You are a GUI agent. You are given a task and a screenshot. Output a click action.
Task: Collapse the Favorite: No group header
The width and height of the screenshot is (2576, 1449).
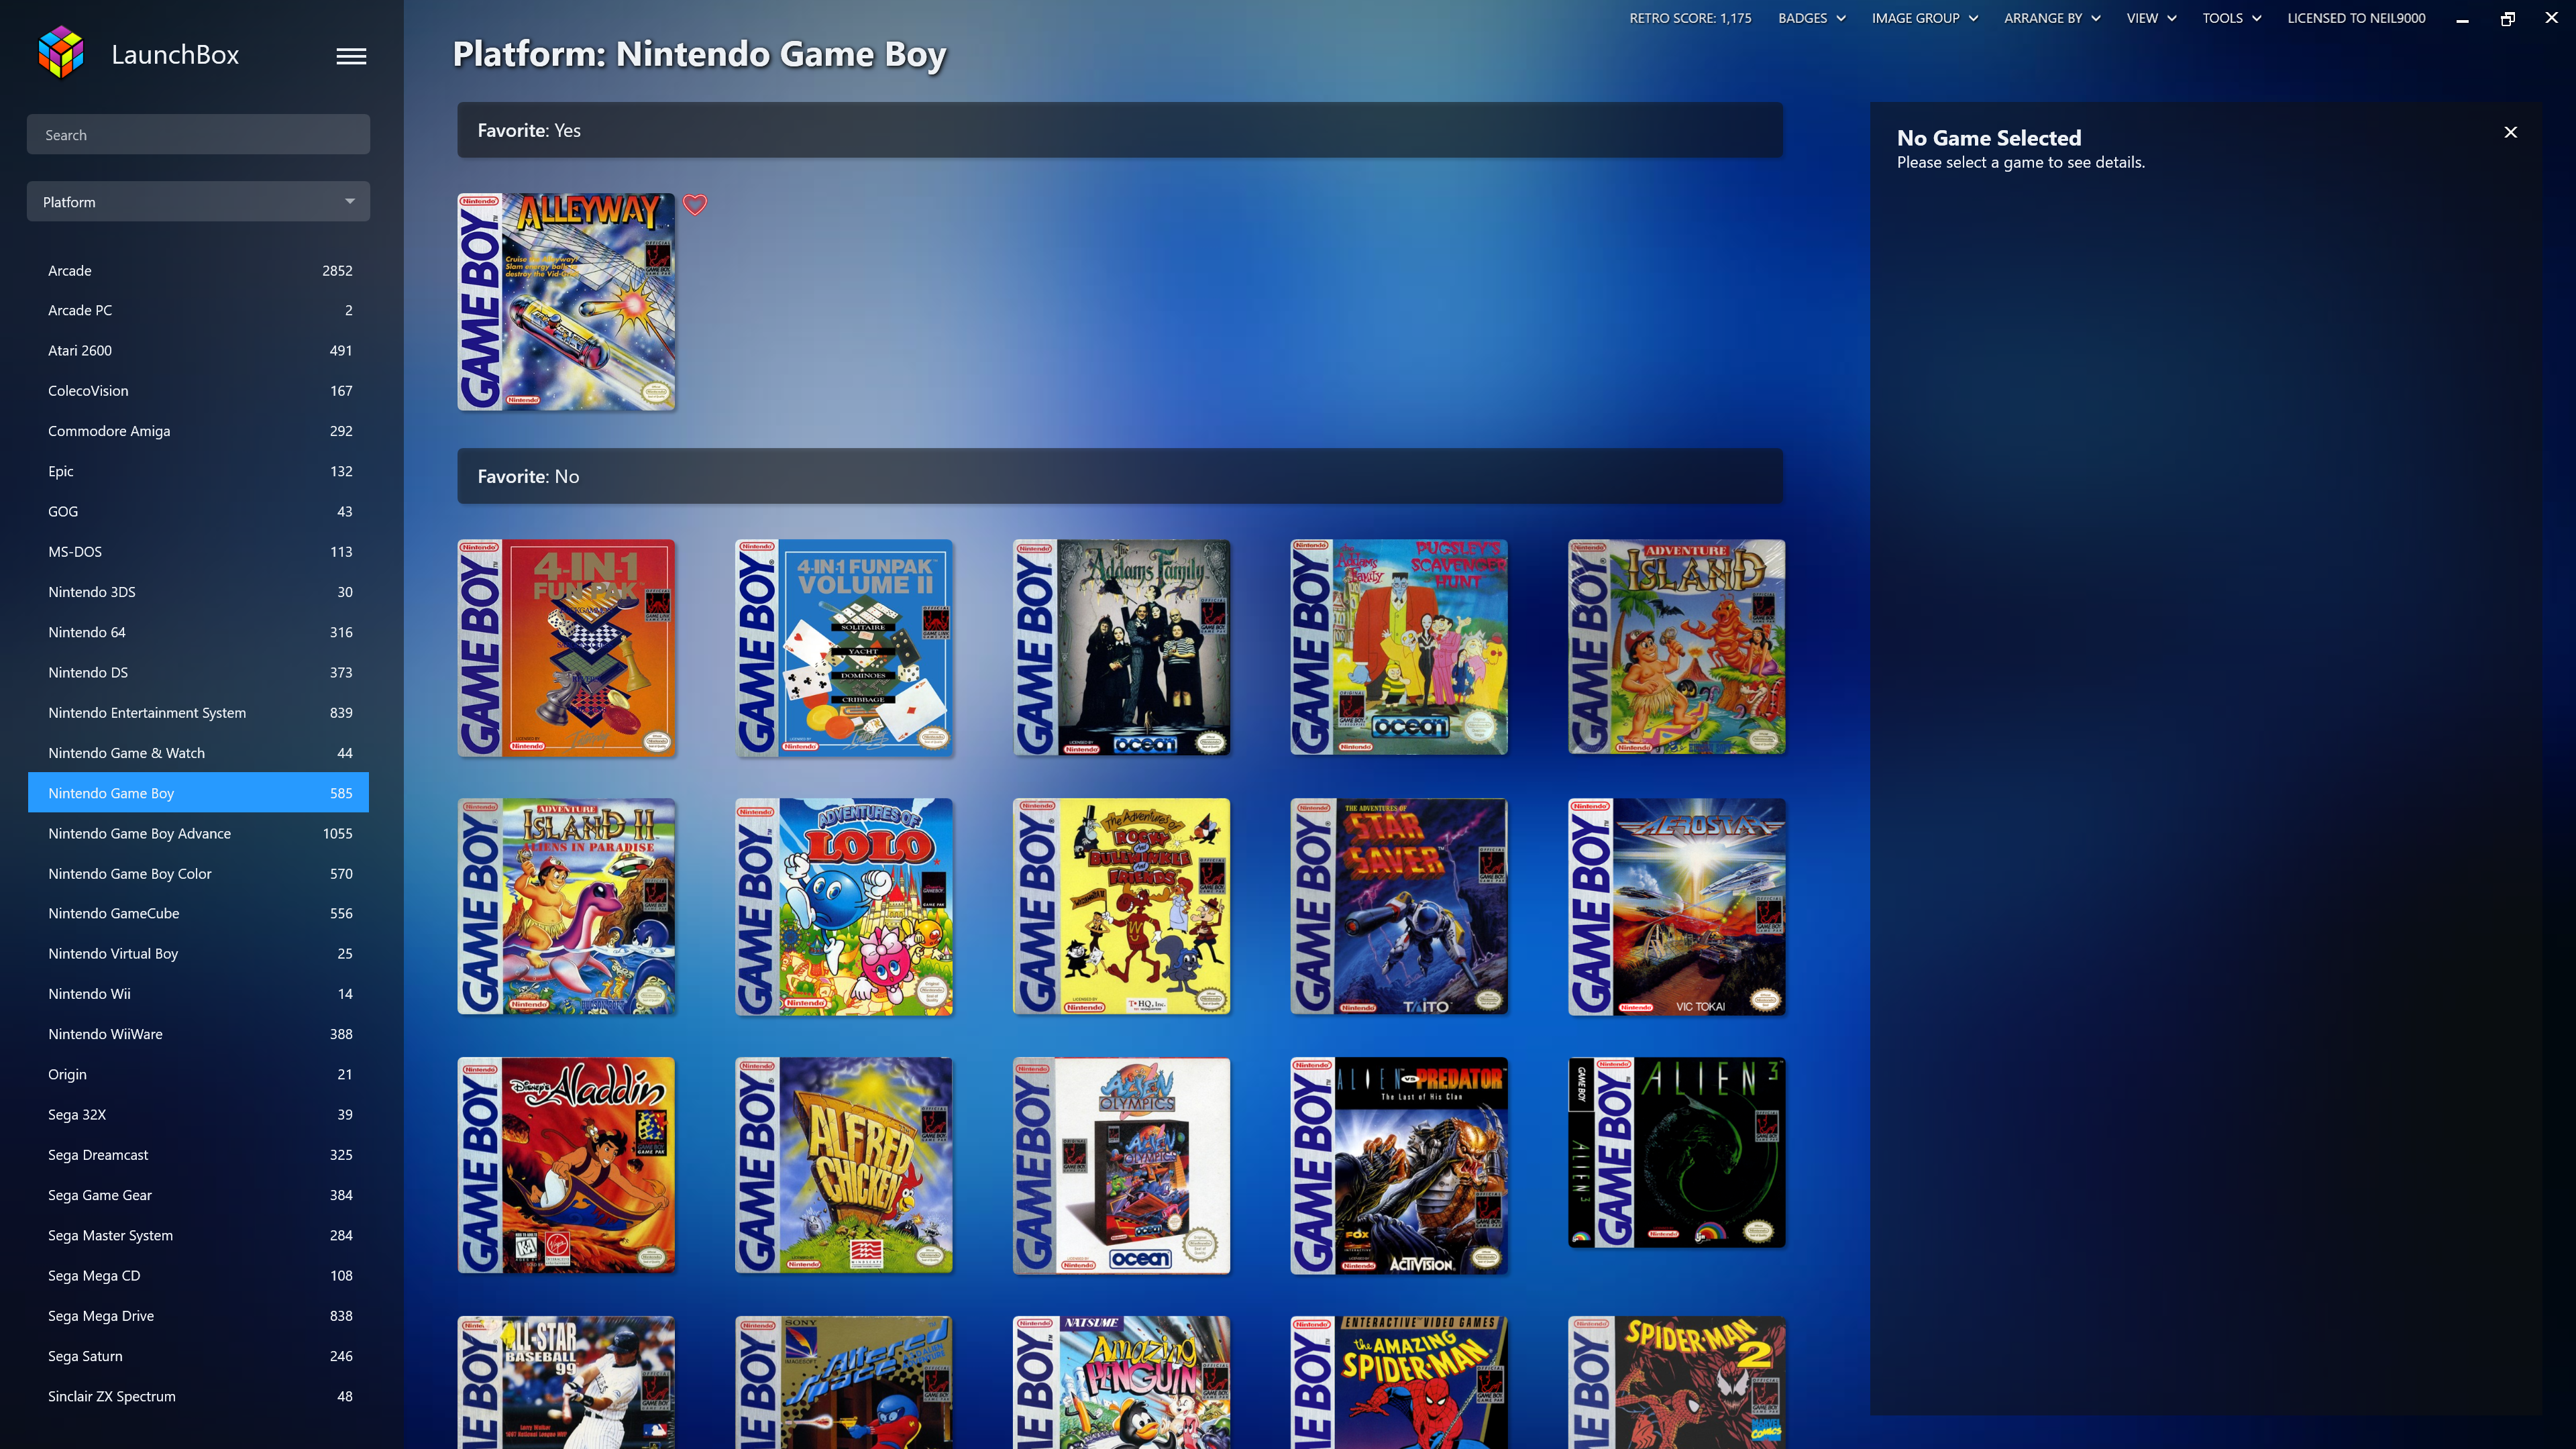pos(1120,476)
